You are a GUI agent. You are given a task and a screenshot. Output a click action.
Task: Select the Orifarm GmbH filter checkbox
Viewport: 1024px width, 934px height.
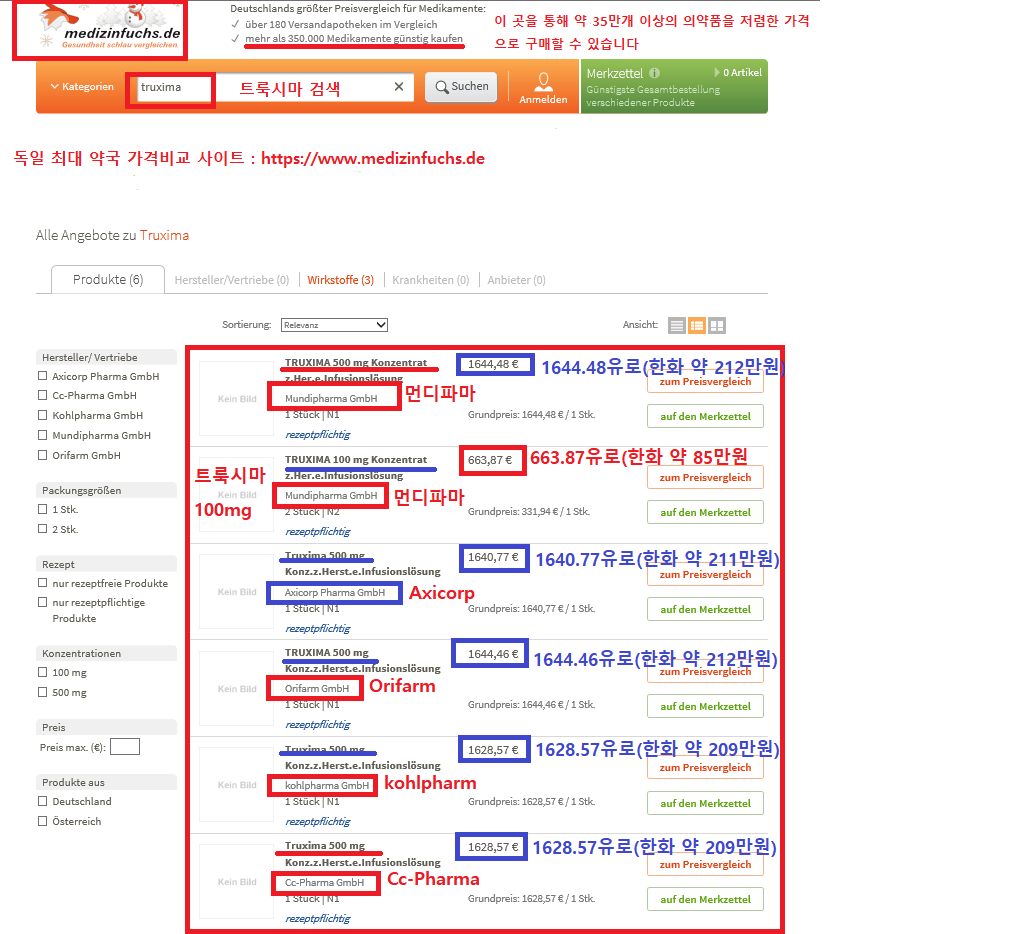pos(42,455)
